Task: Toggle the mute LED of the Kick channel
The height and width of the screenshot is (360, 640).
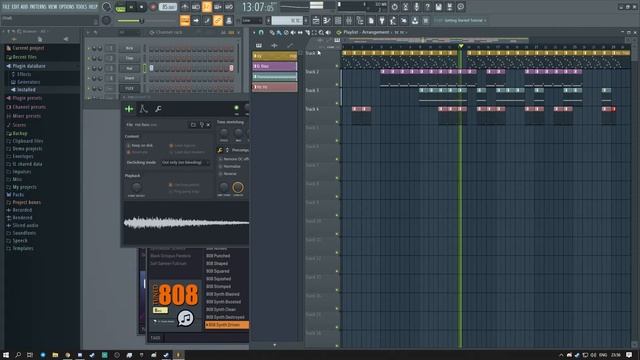Action: click(x=88, y=49)
